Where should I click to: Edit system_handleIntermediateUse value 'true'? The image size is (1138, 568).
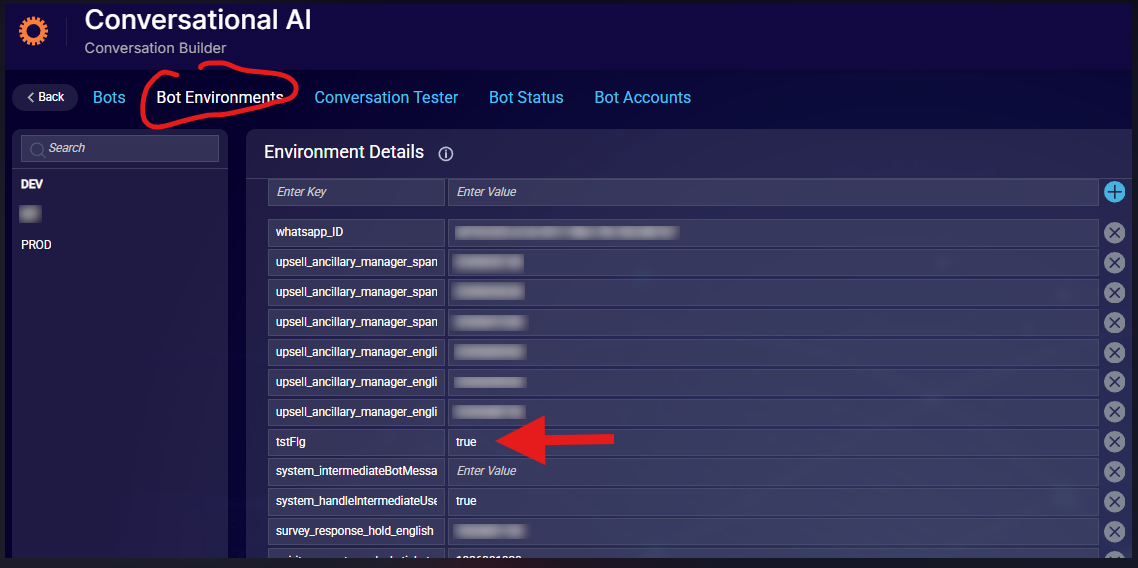[x=773, y=501]
